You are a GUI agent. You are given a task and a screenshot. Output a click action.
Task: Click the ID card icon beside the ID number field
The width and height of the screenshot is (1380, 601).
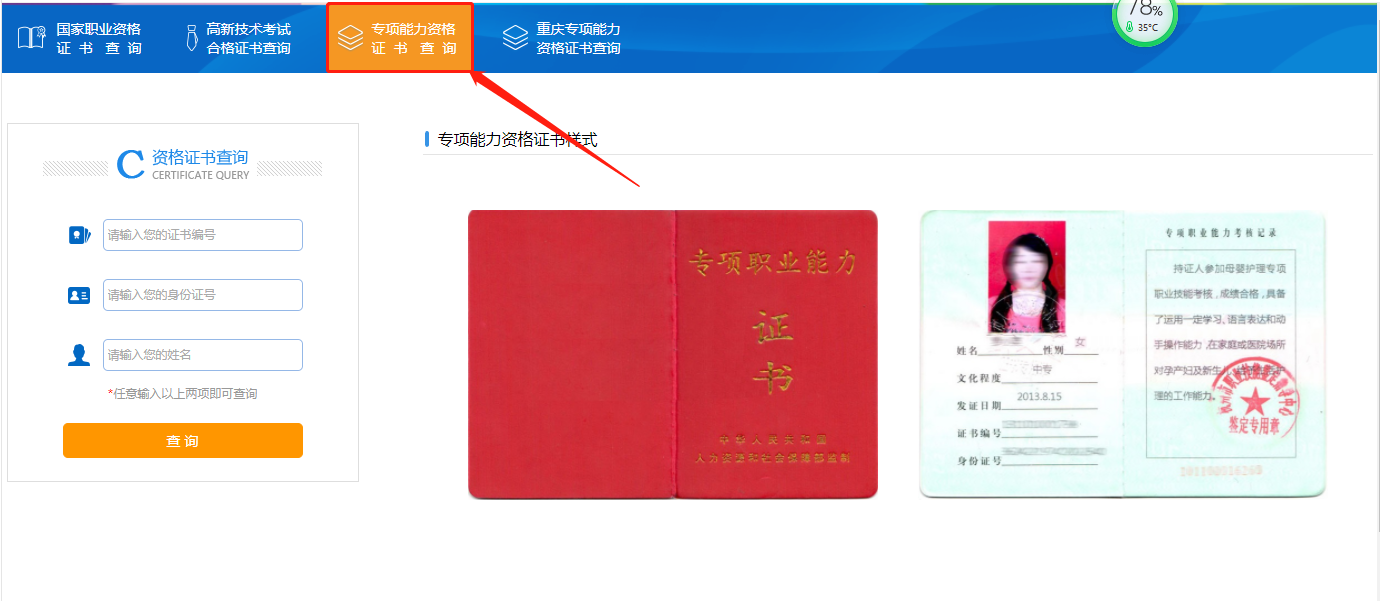79,295
